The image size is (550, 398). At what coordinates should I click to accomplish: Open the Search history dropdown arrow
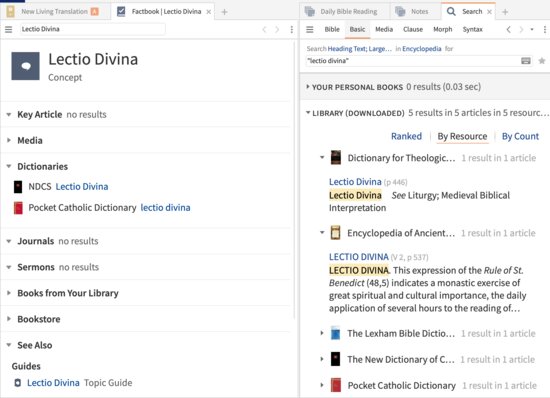tap(532, 29)
